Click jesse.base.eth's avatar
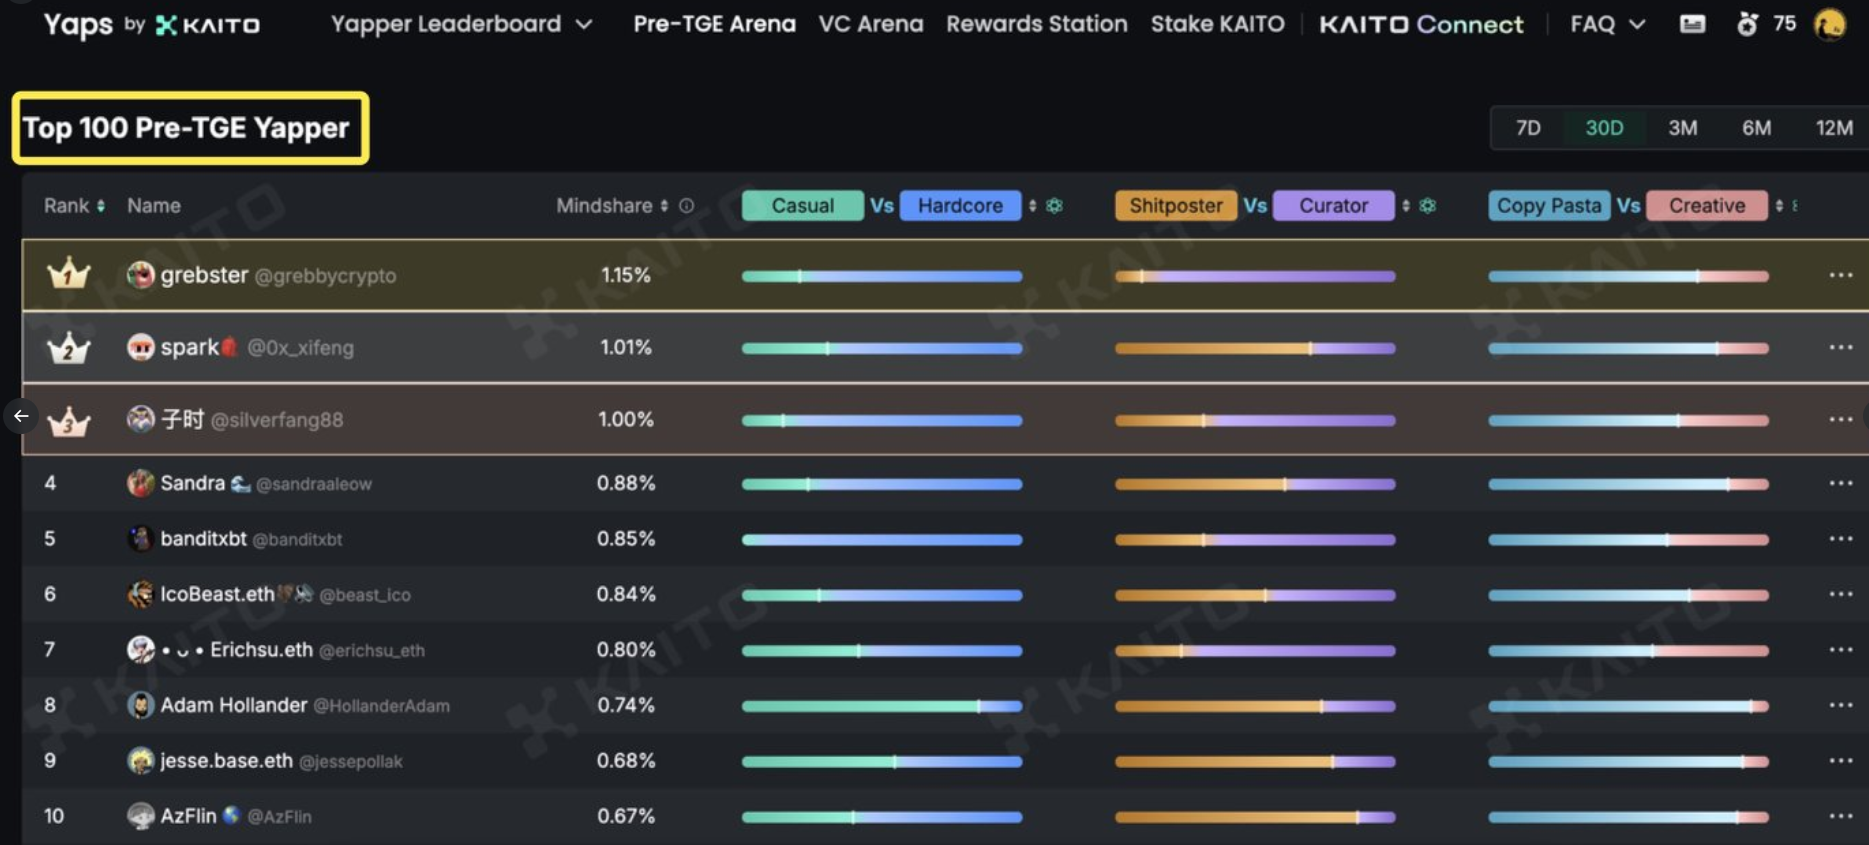 (141, 761)
